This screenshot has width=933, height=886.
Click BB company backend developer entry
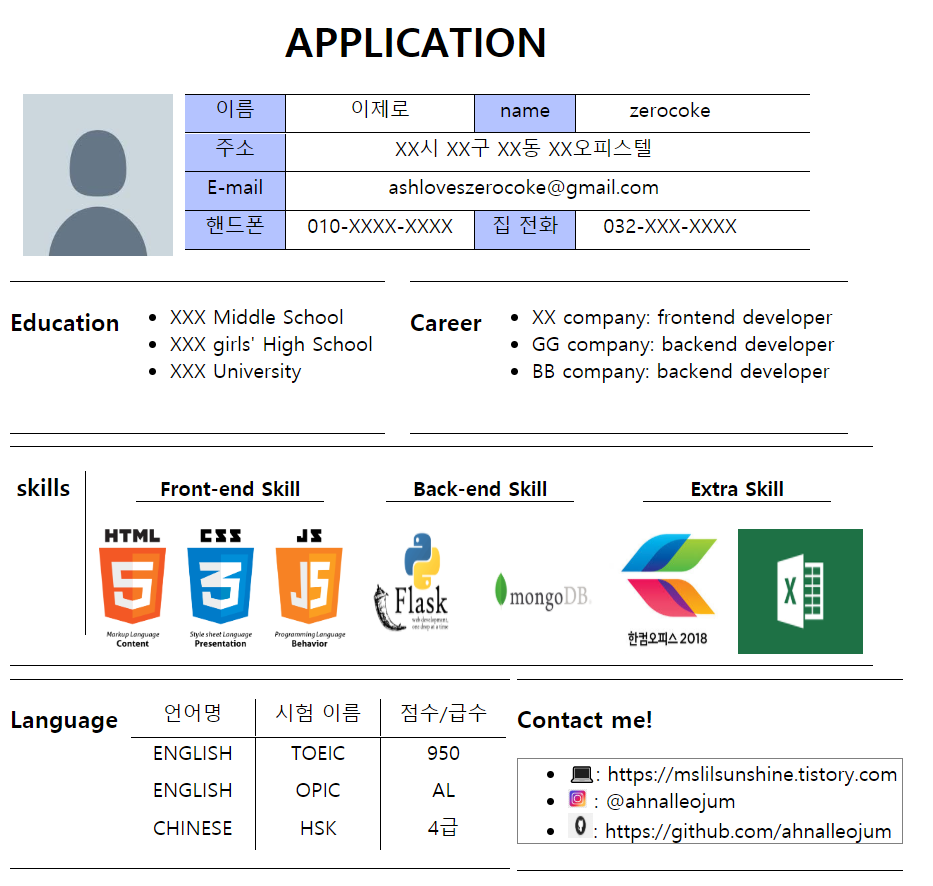pos(681,372)
